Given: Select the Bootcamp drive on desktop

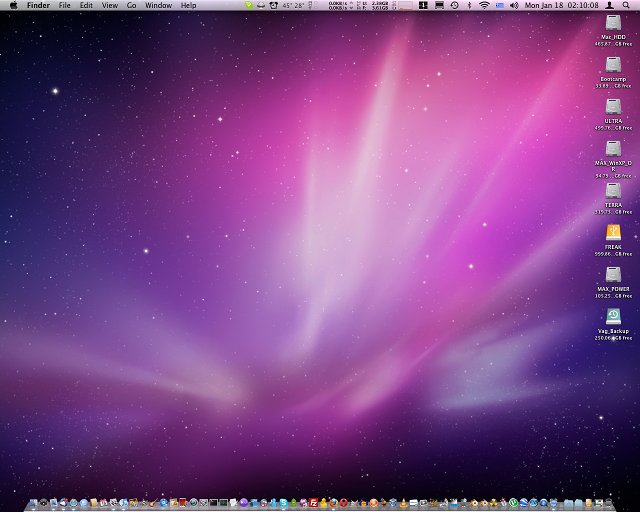Looking at the screenshot, I should click(x=613, y=65).
